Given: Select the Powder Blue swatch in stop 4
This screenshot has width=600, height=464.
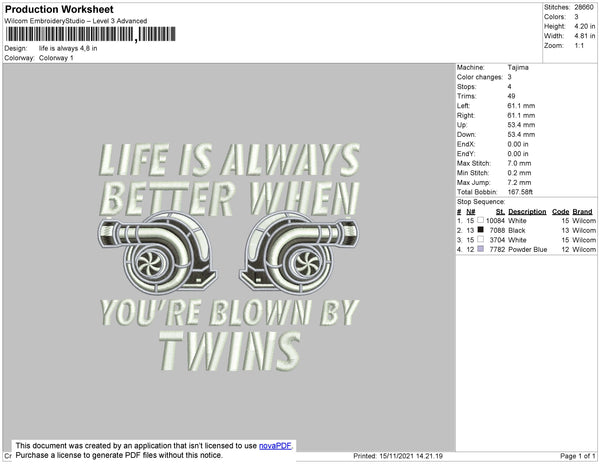Looking at the screenshot, I should point(480,249).
